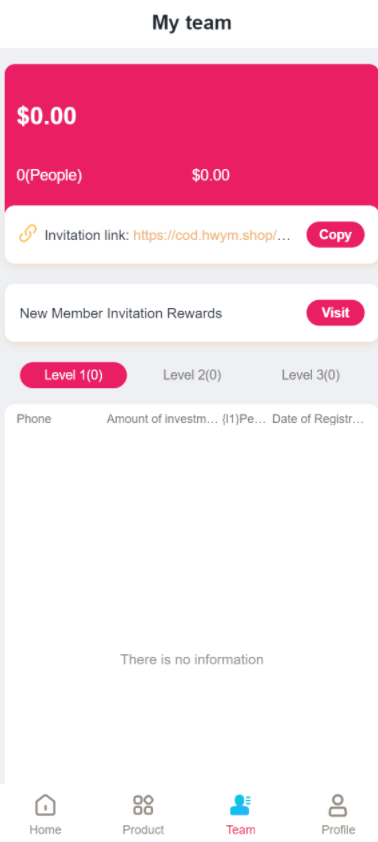The width and height of the screenshot is (378, 842).
Task: Open the Home tab icon
Action: point(45,805)
